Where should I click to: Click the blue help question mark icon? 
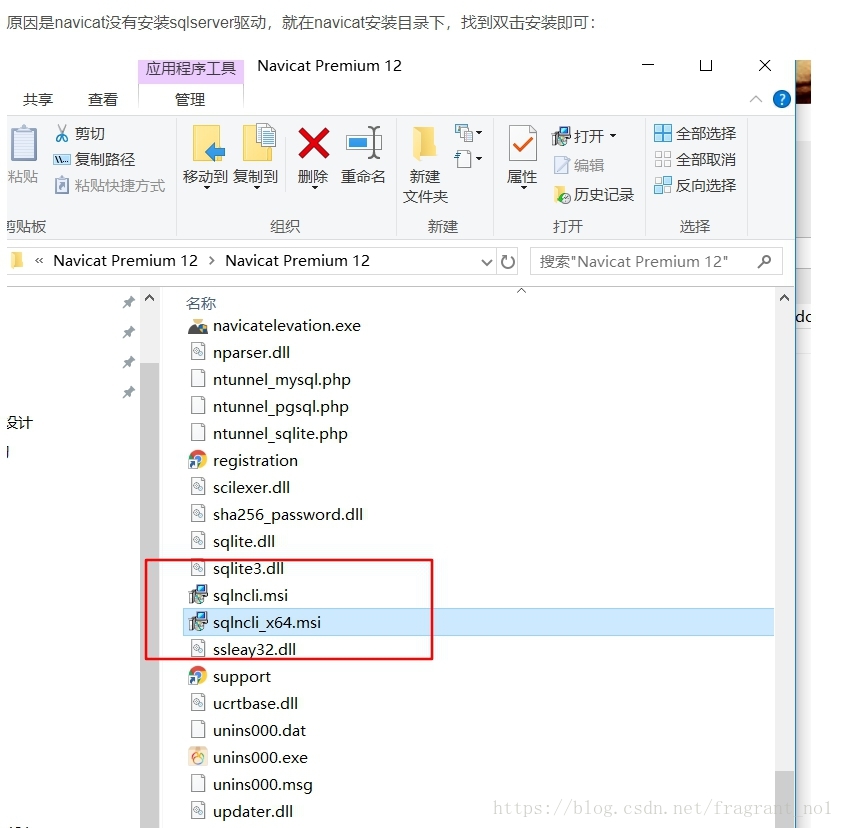[782, 99]
